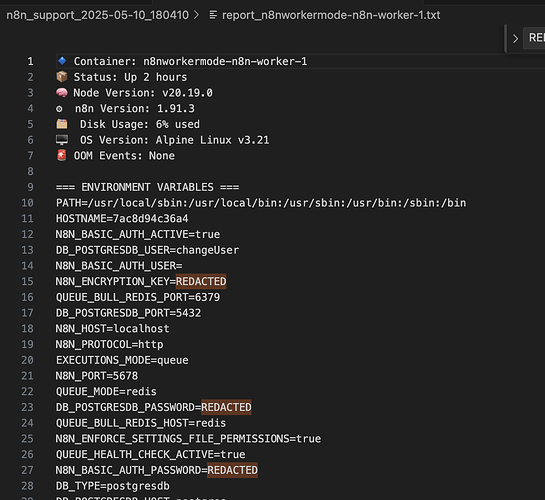Image resolution: width=545 pixels, height=500 pixels.
Task: Click the QUEUE_BULL_REDIS_PORT=6379 line
Action: click(138, 297)
